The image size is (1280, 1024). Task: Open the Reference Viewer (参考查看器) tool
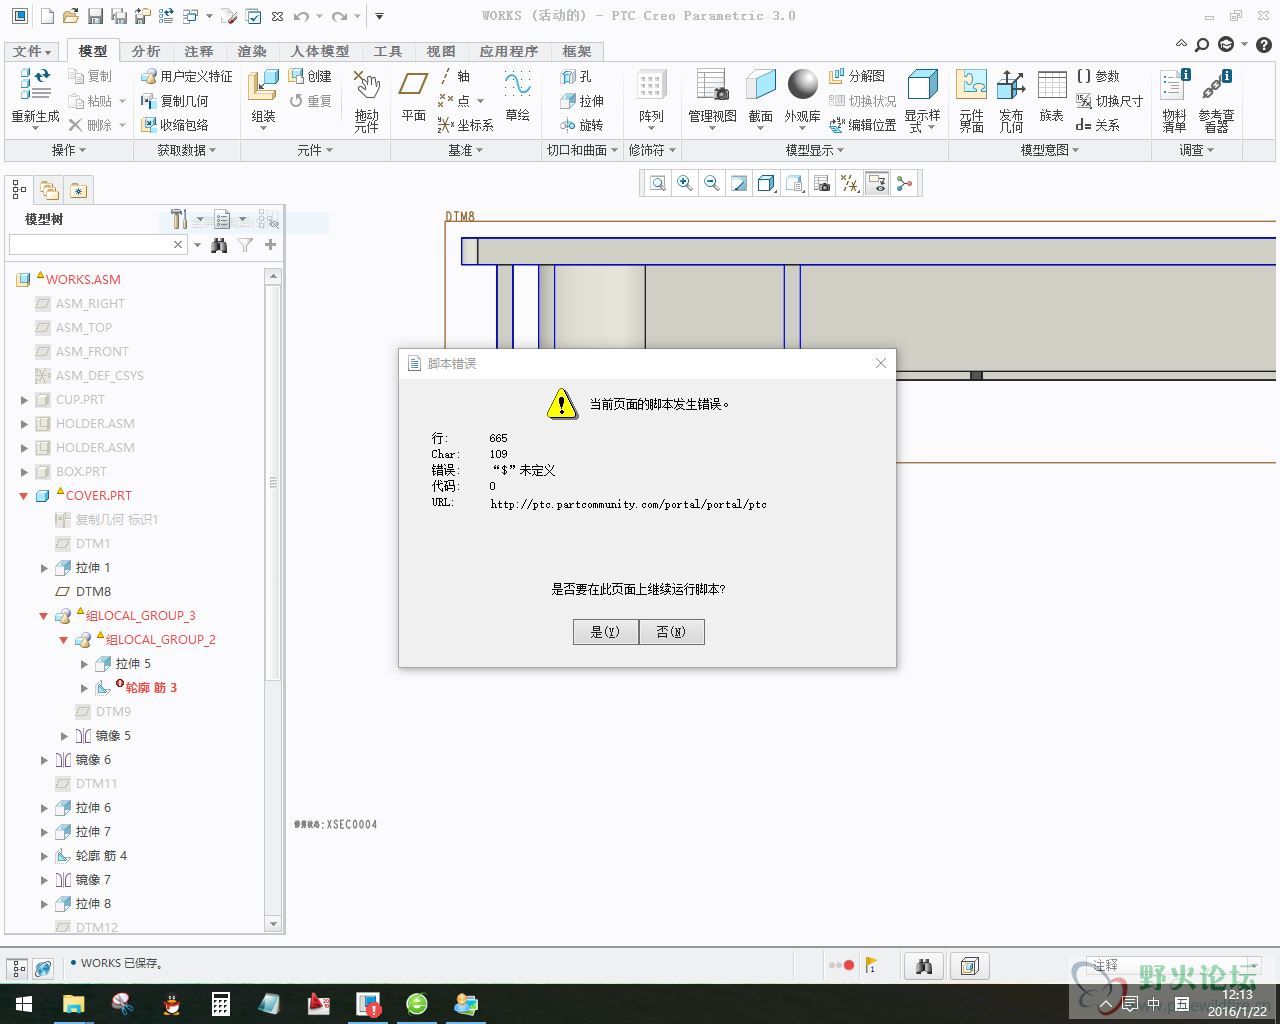(1216, 86)
